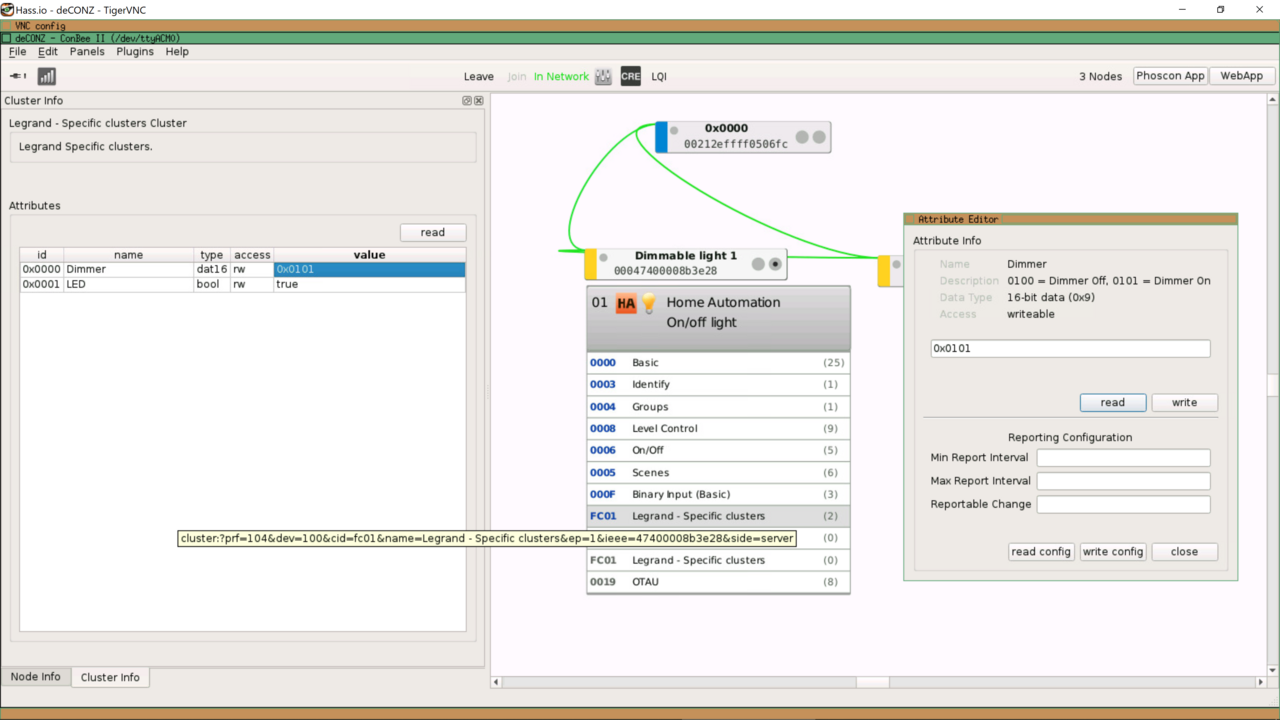Click the node view scroll-down arrow
This screenshot has height=720, width=1280.
point(1272,670)
